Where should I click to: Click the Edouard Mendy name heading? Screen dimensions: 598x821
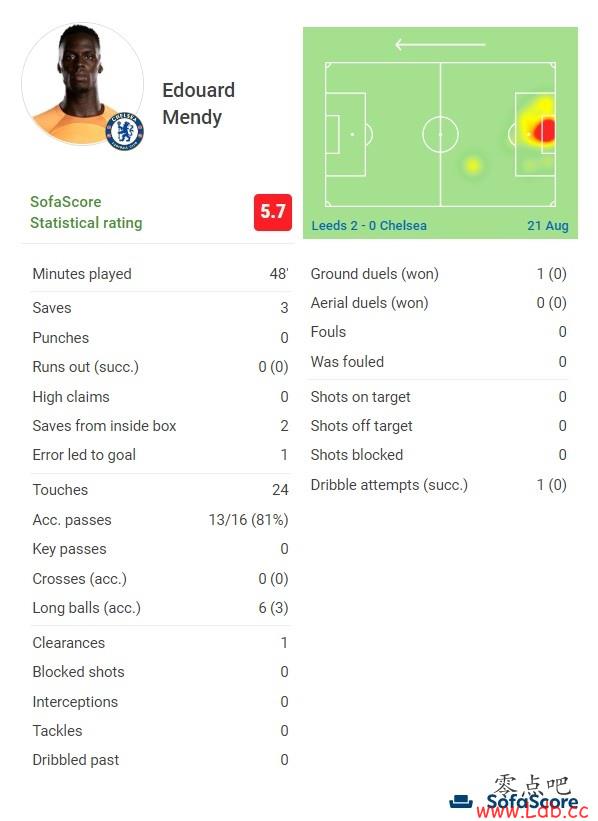coord(198,104)
